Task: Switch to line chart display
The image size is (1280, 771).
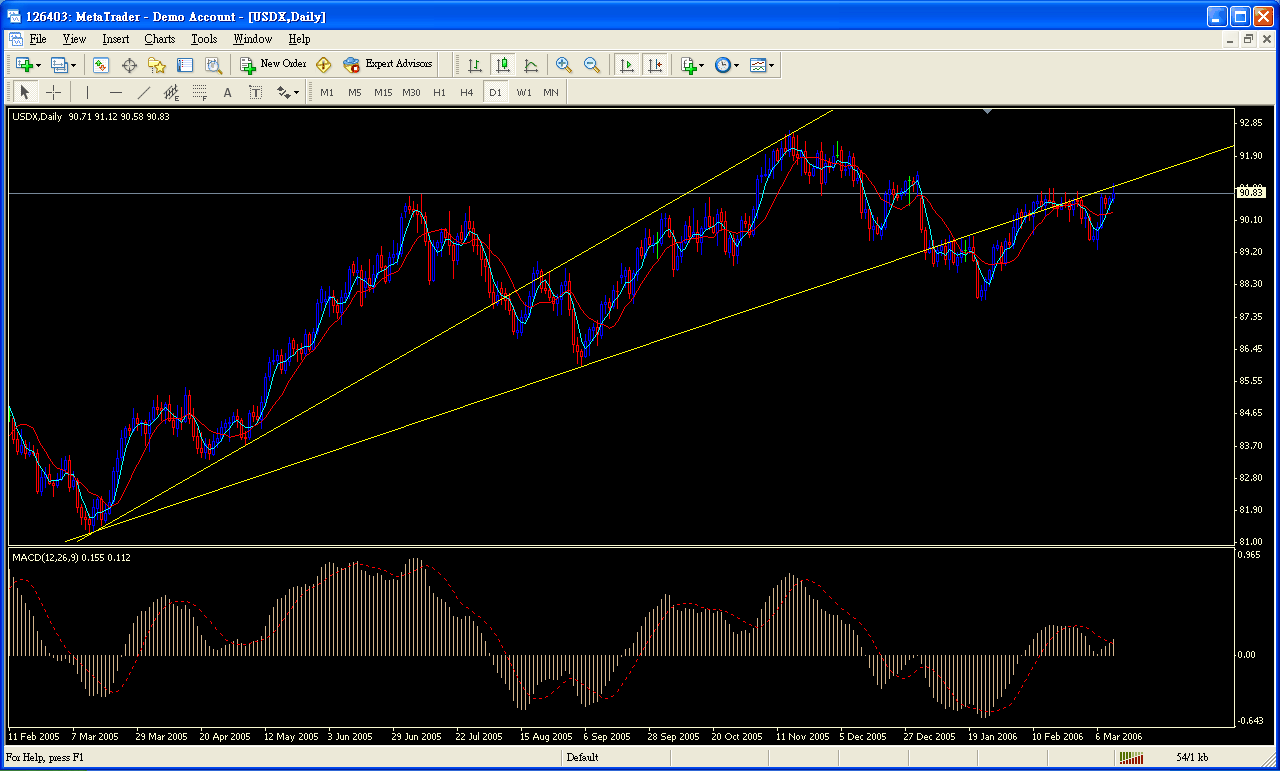Action: click(531, 65)
